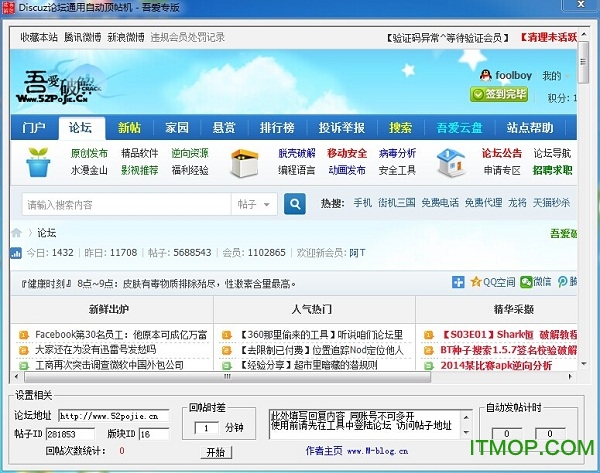Click the 版块ID input field
The image size is (600, 473).
[154, 434]
